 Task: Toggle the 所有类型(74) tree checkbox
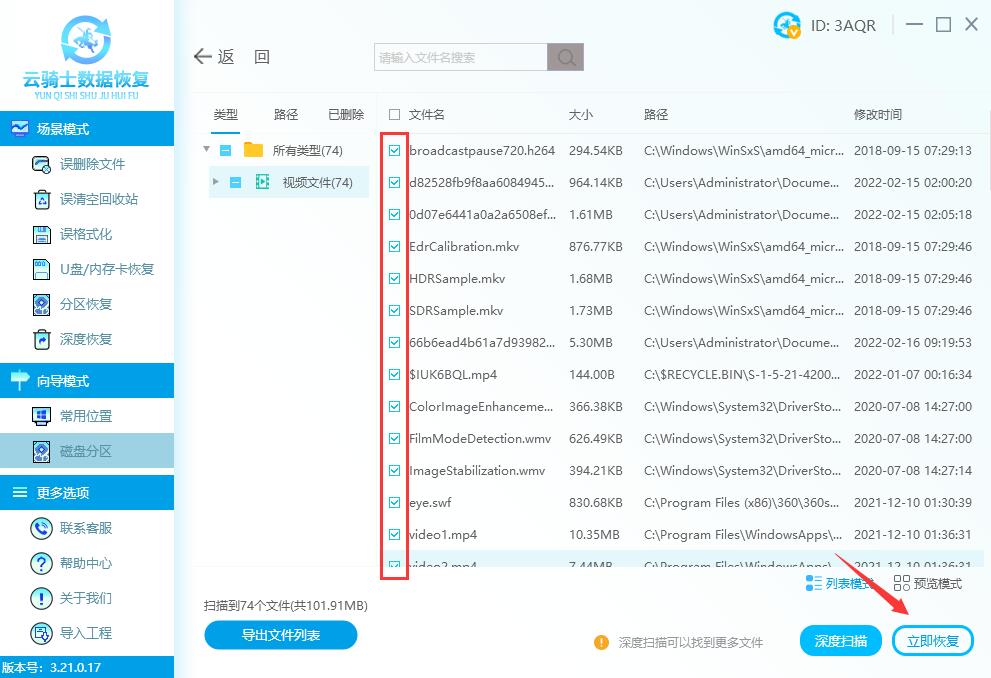226,150
